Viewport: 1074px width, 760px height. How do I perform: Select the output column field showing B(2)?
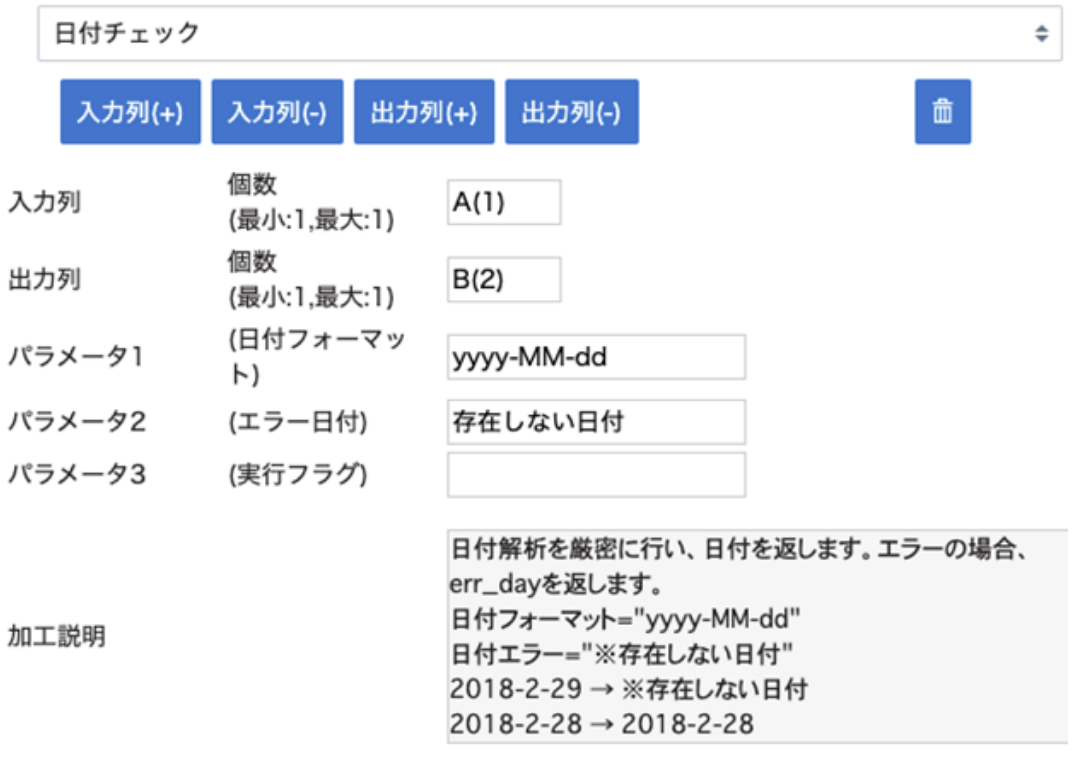(504, 279)
